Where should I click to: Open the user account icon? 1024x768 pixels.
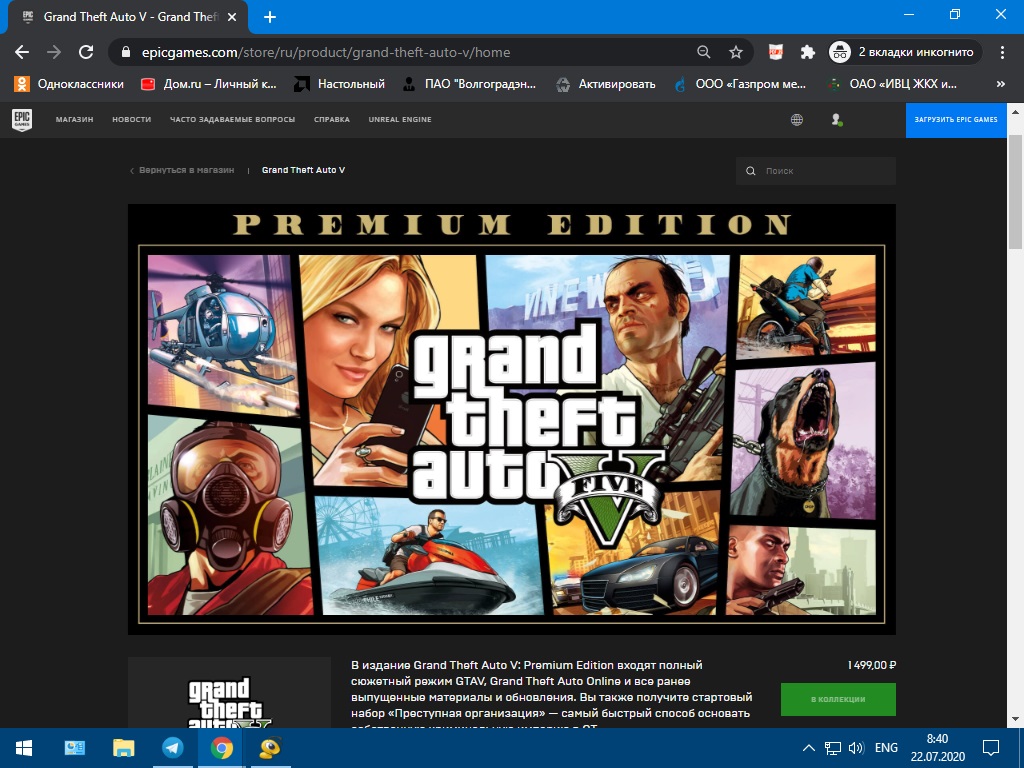pos(836,120)
